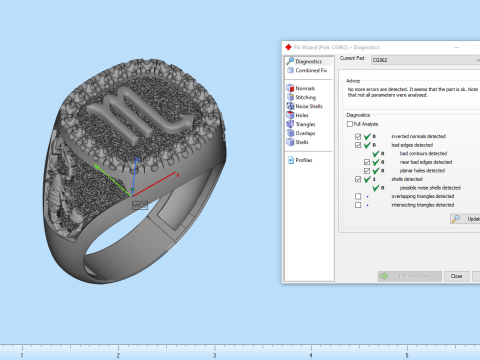Click the Follow Advice button

tap(410, 276)
